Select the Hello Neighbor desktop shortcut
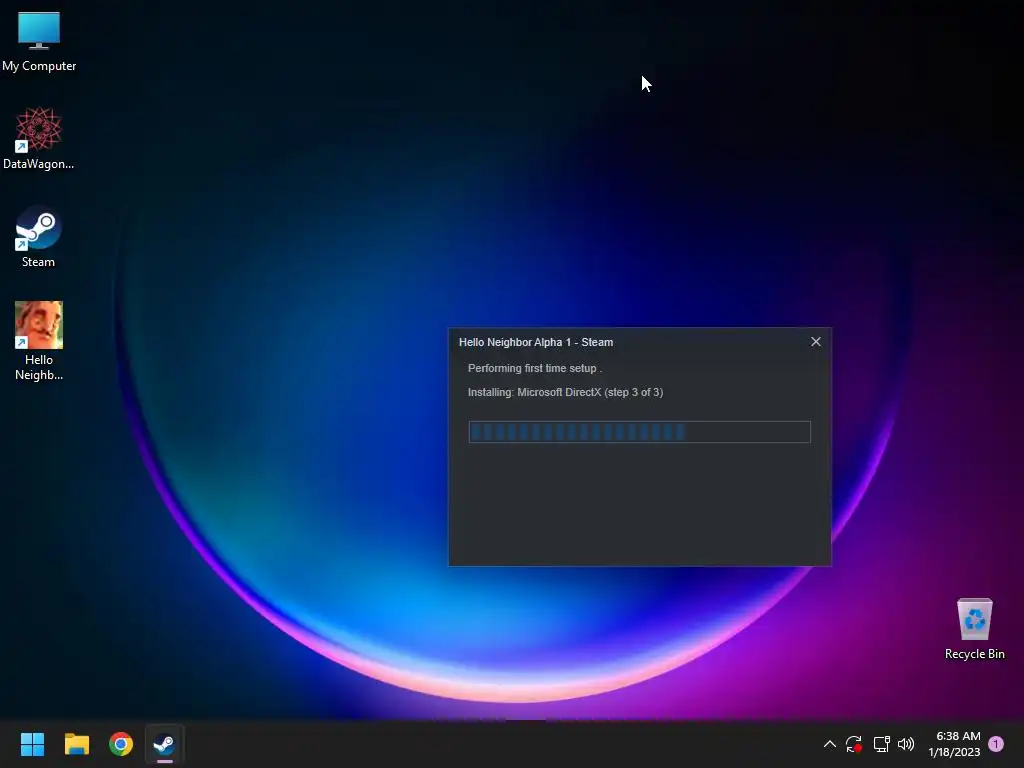The height and width of the screenshot is (768, 1024). click(x=39, y=341)
